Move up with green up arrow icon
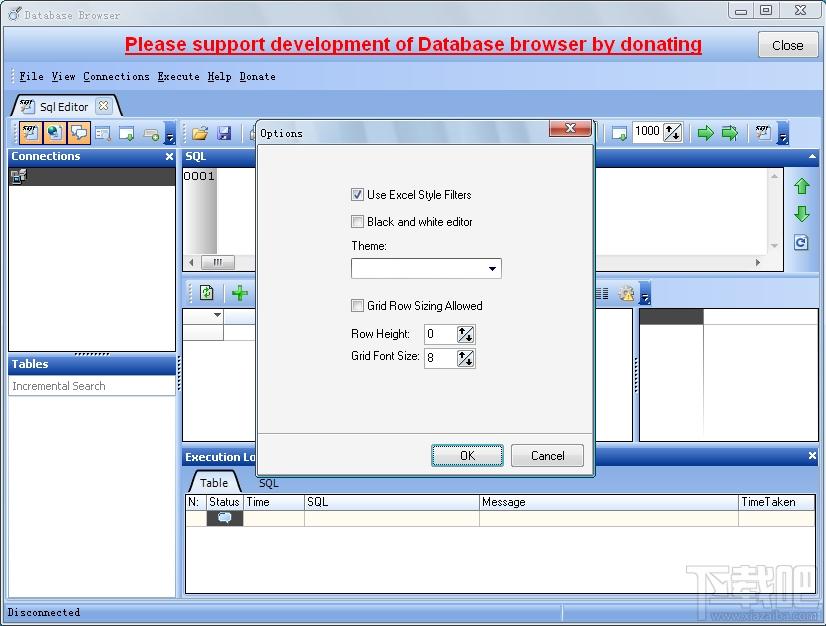The height and width of the screenshot is (626, 826). pyautogui.click(x=802, y=186)
